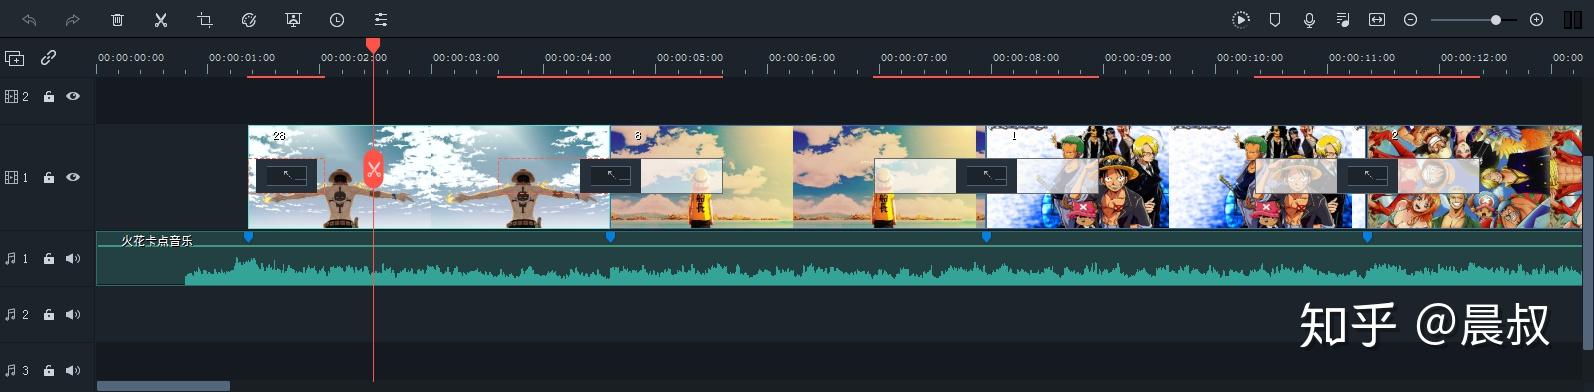Lock audio track 3
1594x392 pixels.
pos(49,371)
